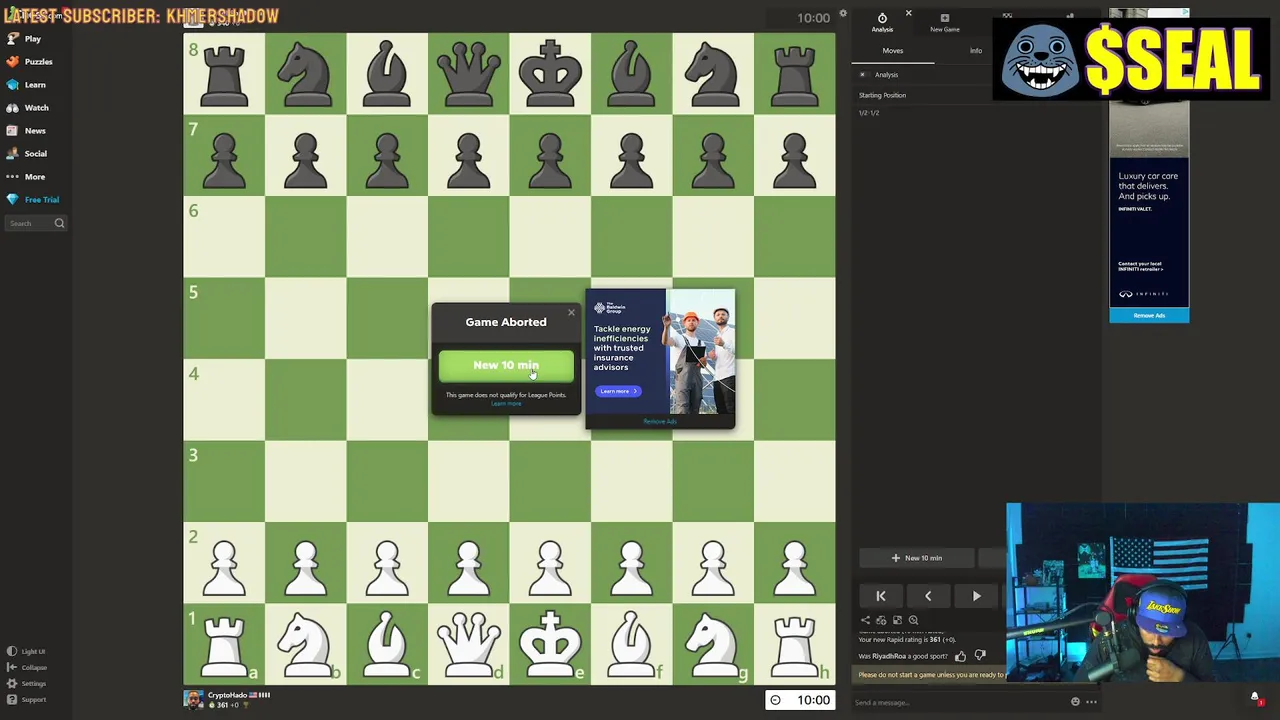Click the Starting Position text
The image size is (1280, 720).
[882, 95]
